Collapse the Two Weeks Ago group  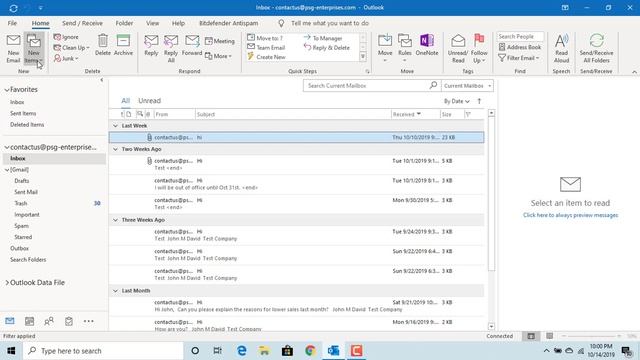click(x=116, y=149)
